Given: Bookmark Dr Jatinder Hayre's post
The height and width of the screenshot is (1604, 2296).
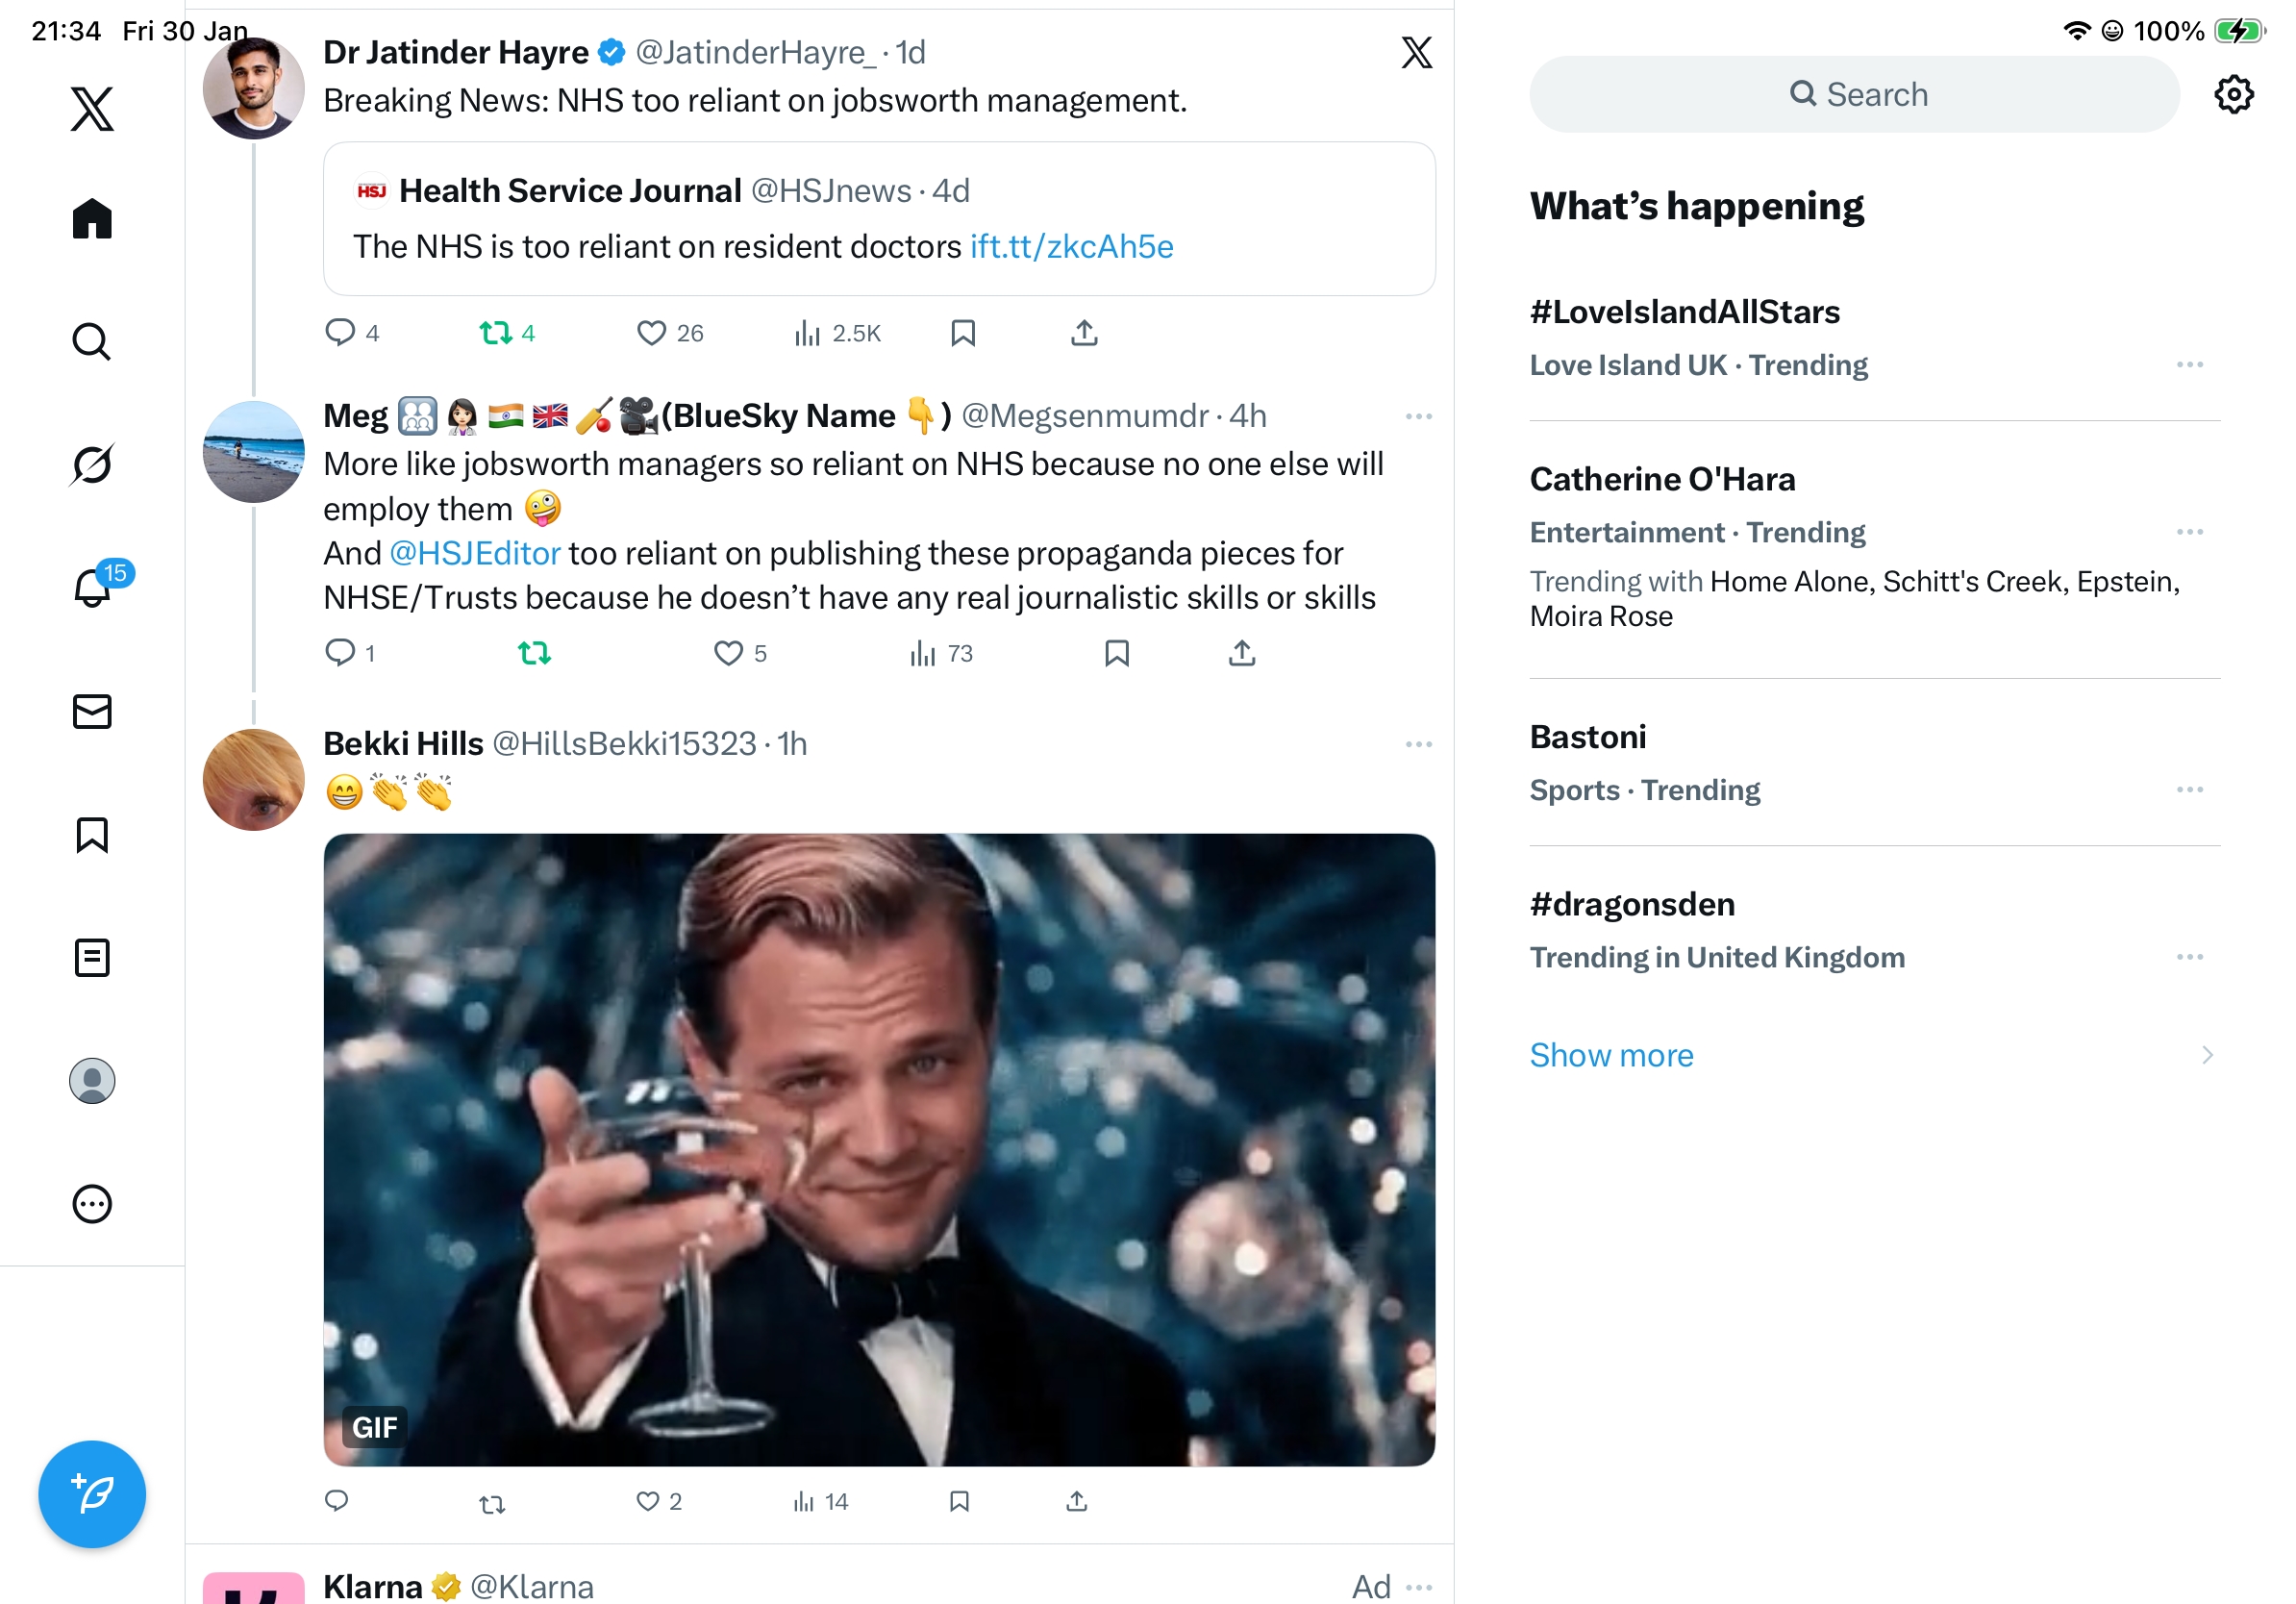Looking at the screenshot, I should point(962,333).
